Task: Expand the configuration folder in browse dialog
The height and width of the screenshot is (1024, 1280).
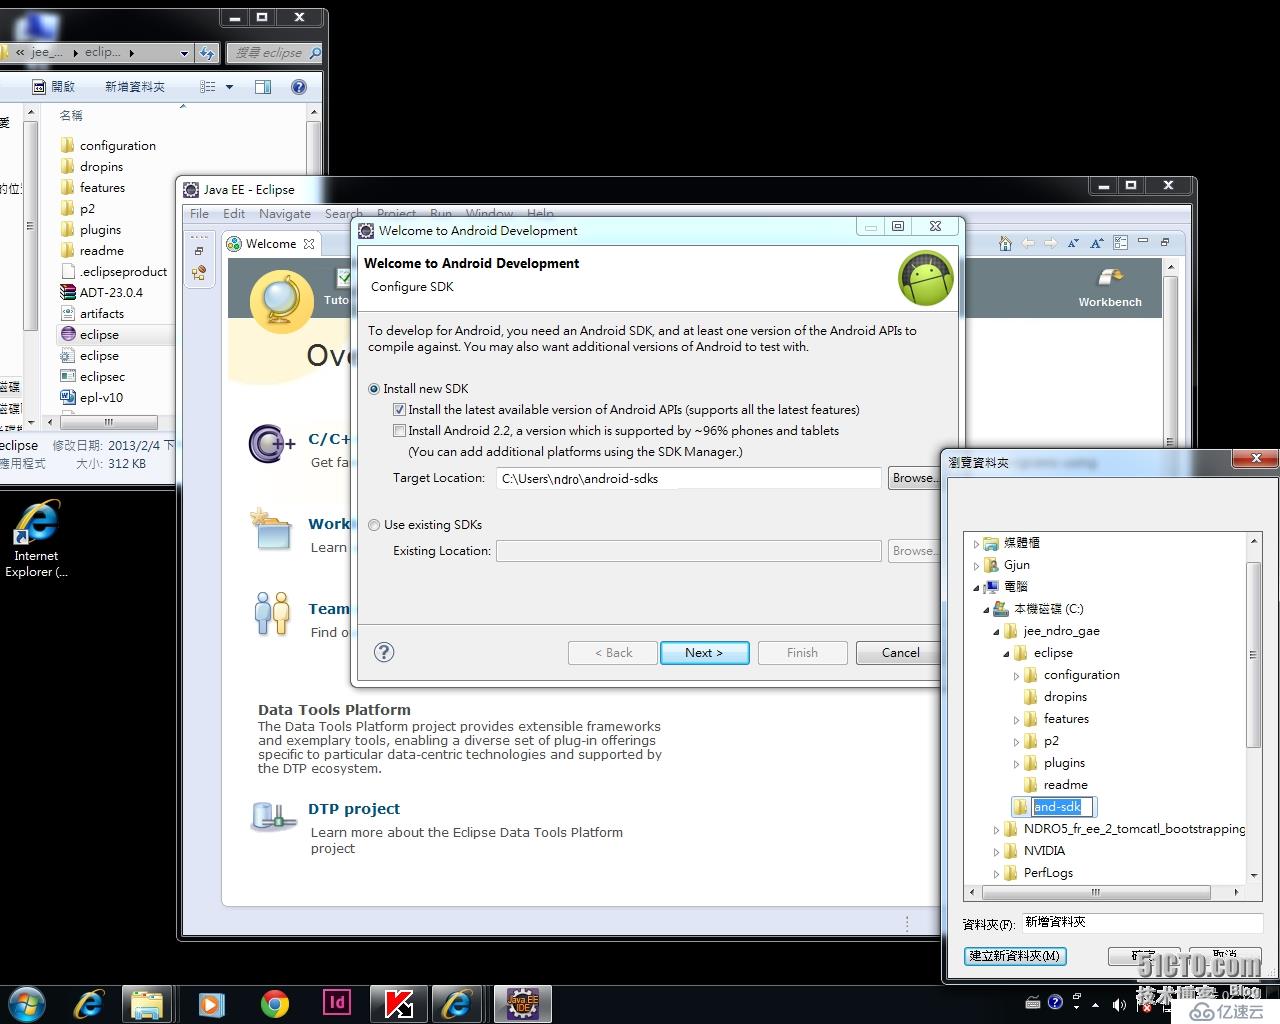Action: (1017, 676)
